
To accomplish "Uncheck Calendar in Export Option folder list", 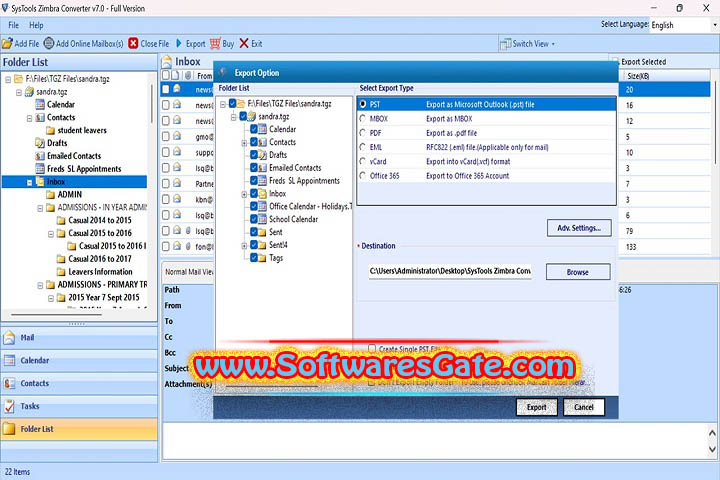I will pyautogui.click(x=253, y=129).
